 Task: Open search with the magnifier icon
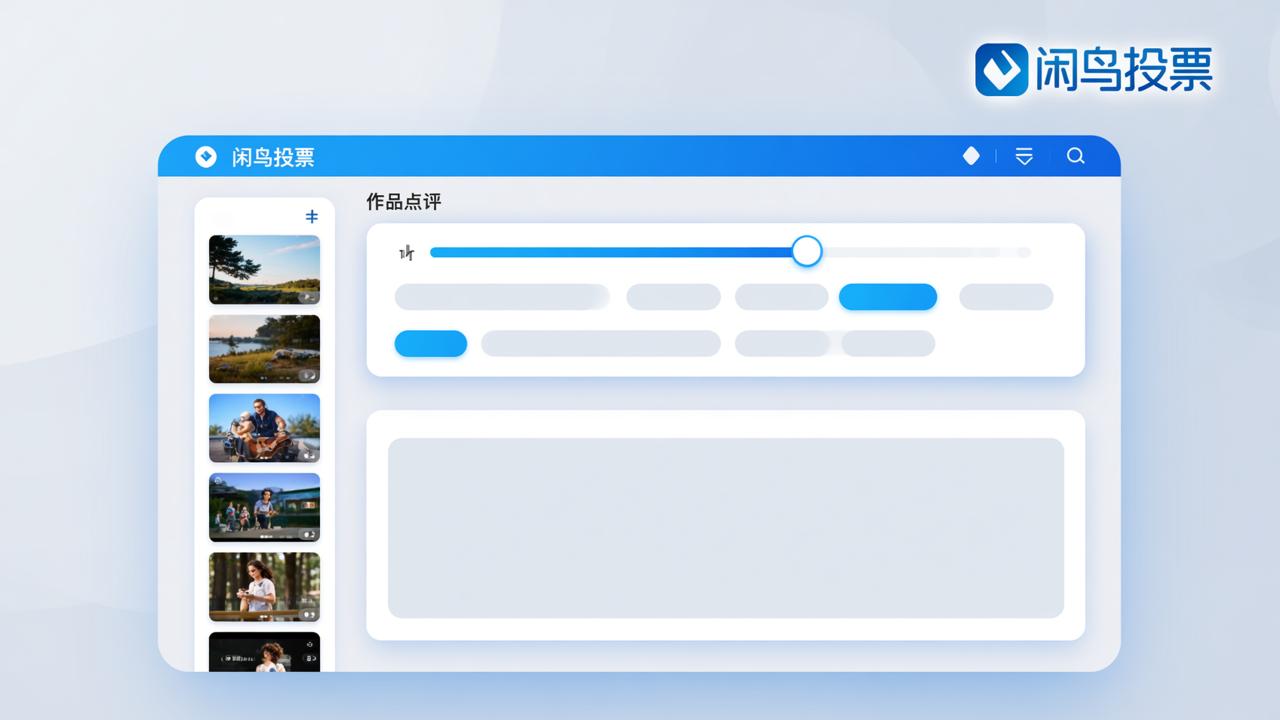1076,156
